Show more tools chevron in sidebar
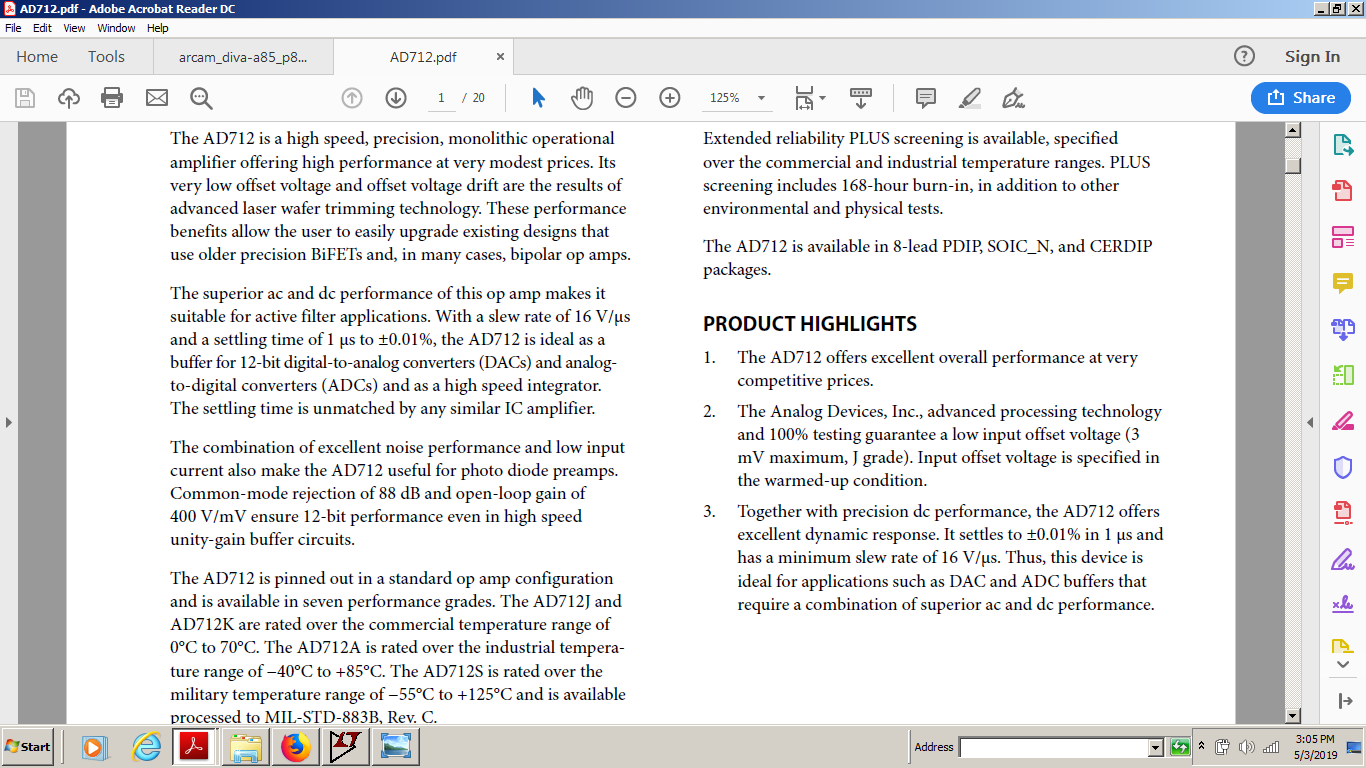This screenshot has width=1366, height=768. point(1343,665)
